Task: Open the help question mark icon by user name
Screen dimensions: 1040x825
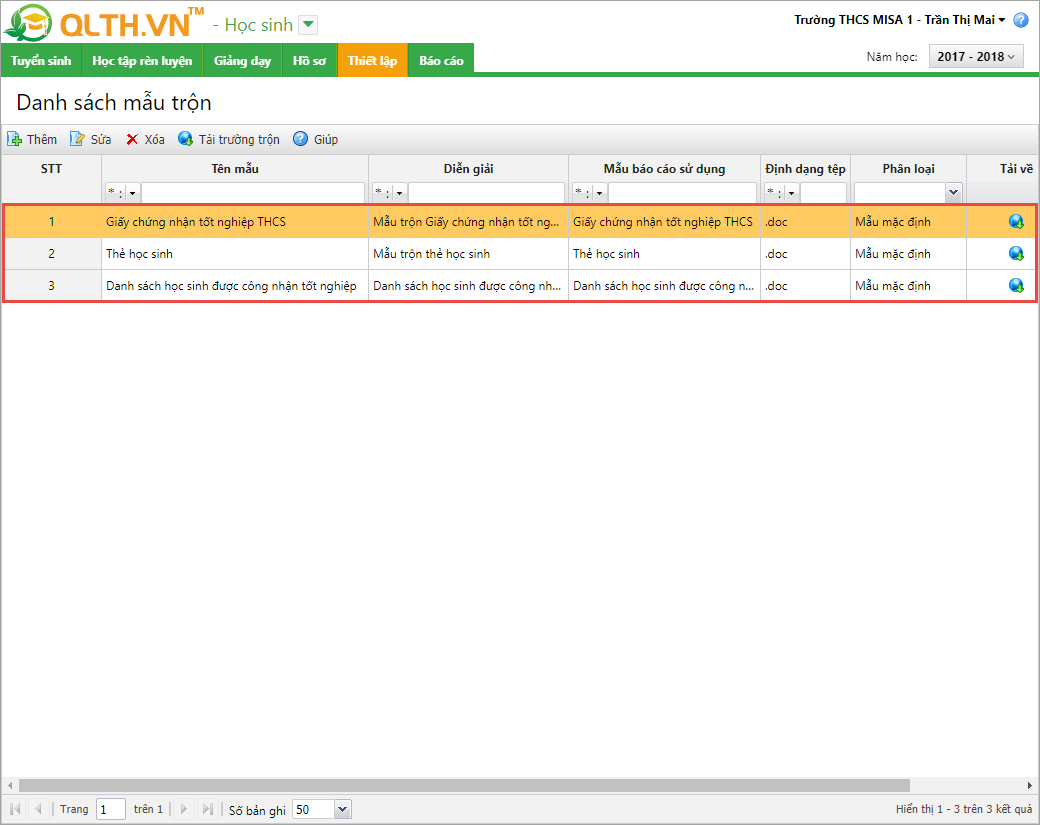Action: point(1021,21)
